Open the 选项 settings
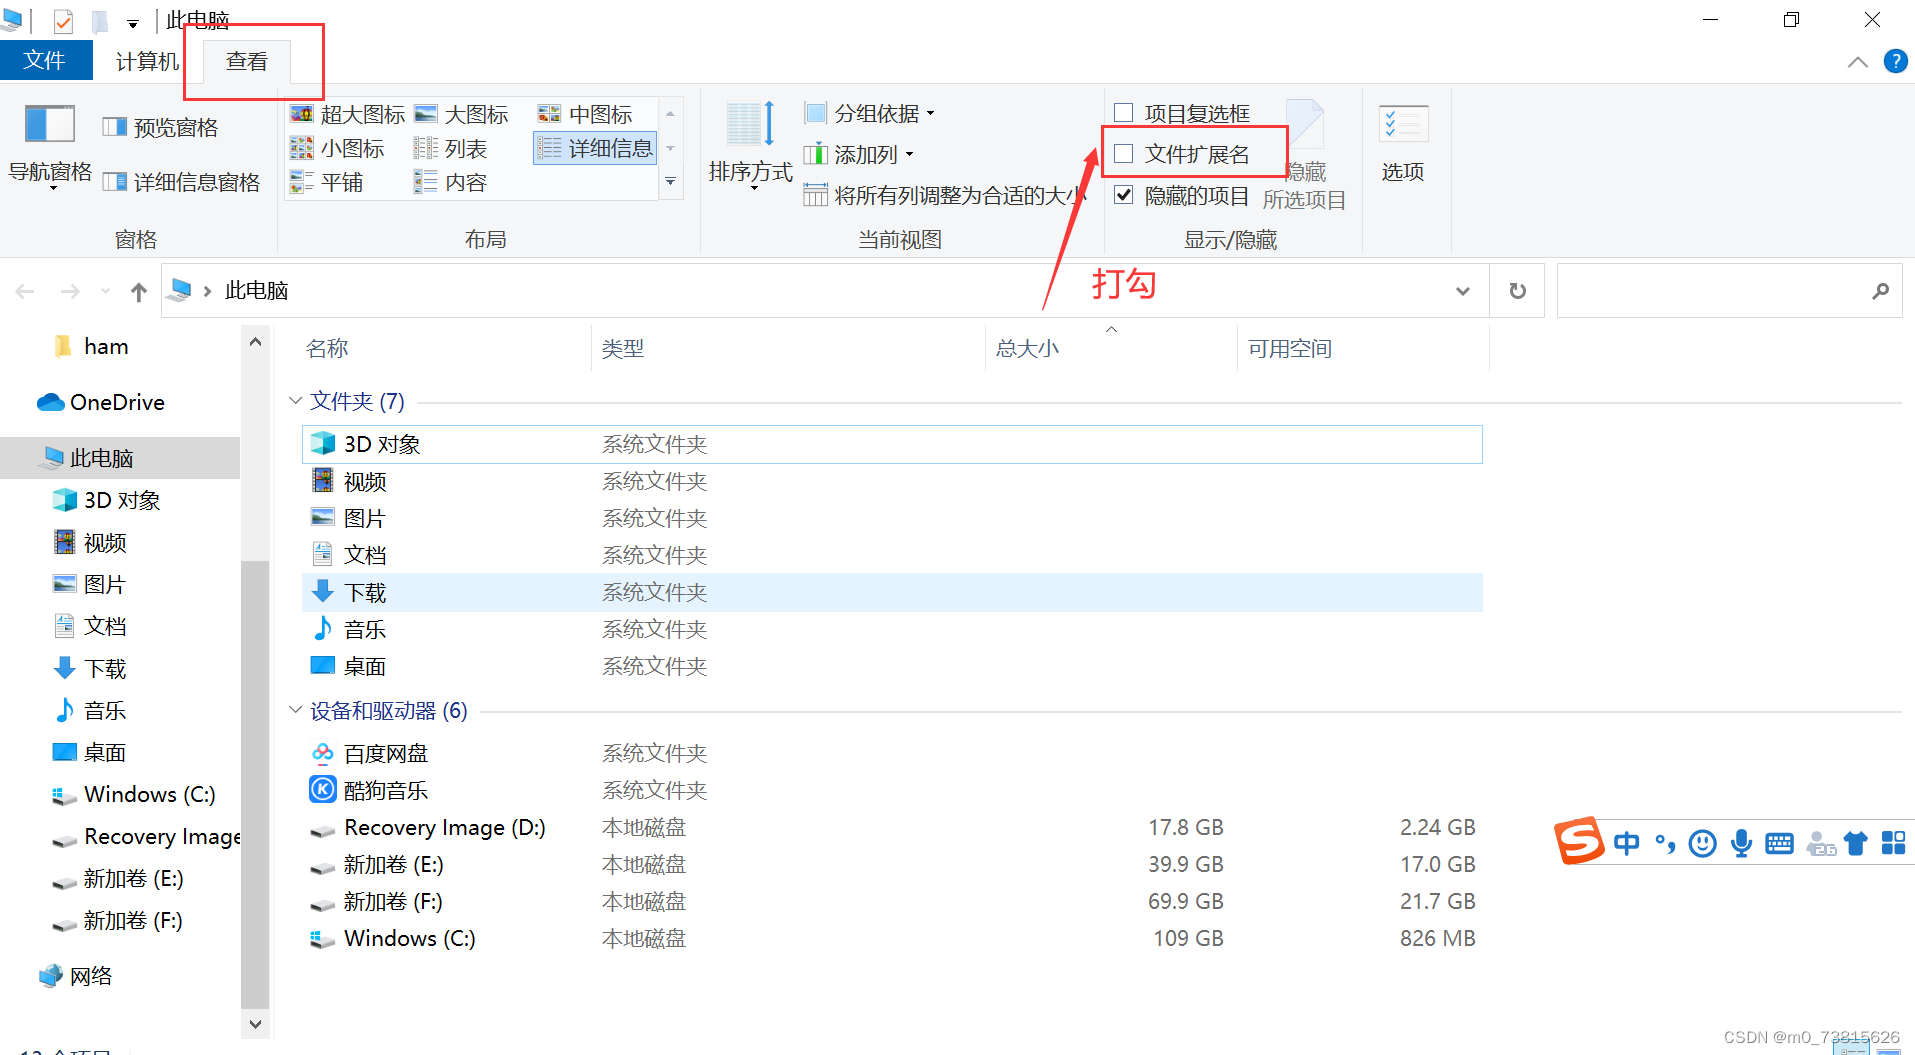Image resolution: width=1915 pixels, height=1055 pixels. (1403, 145)
